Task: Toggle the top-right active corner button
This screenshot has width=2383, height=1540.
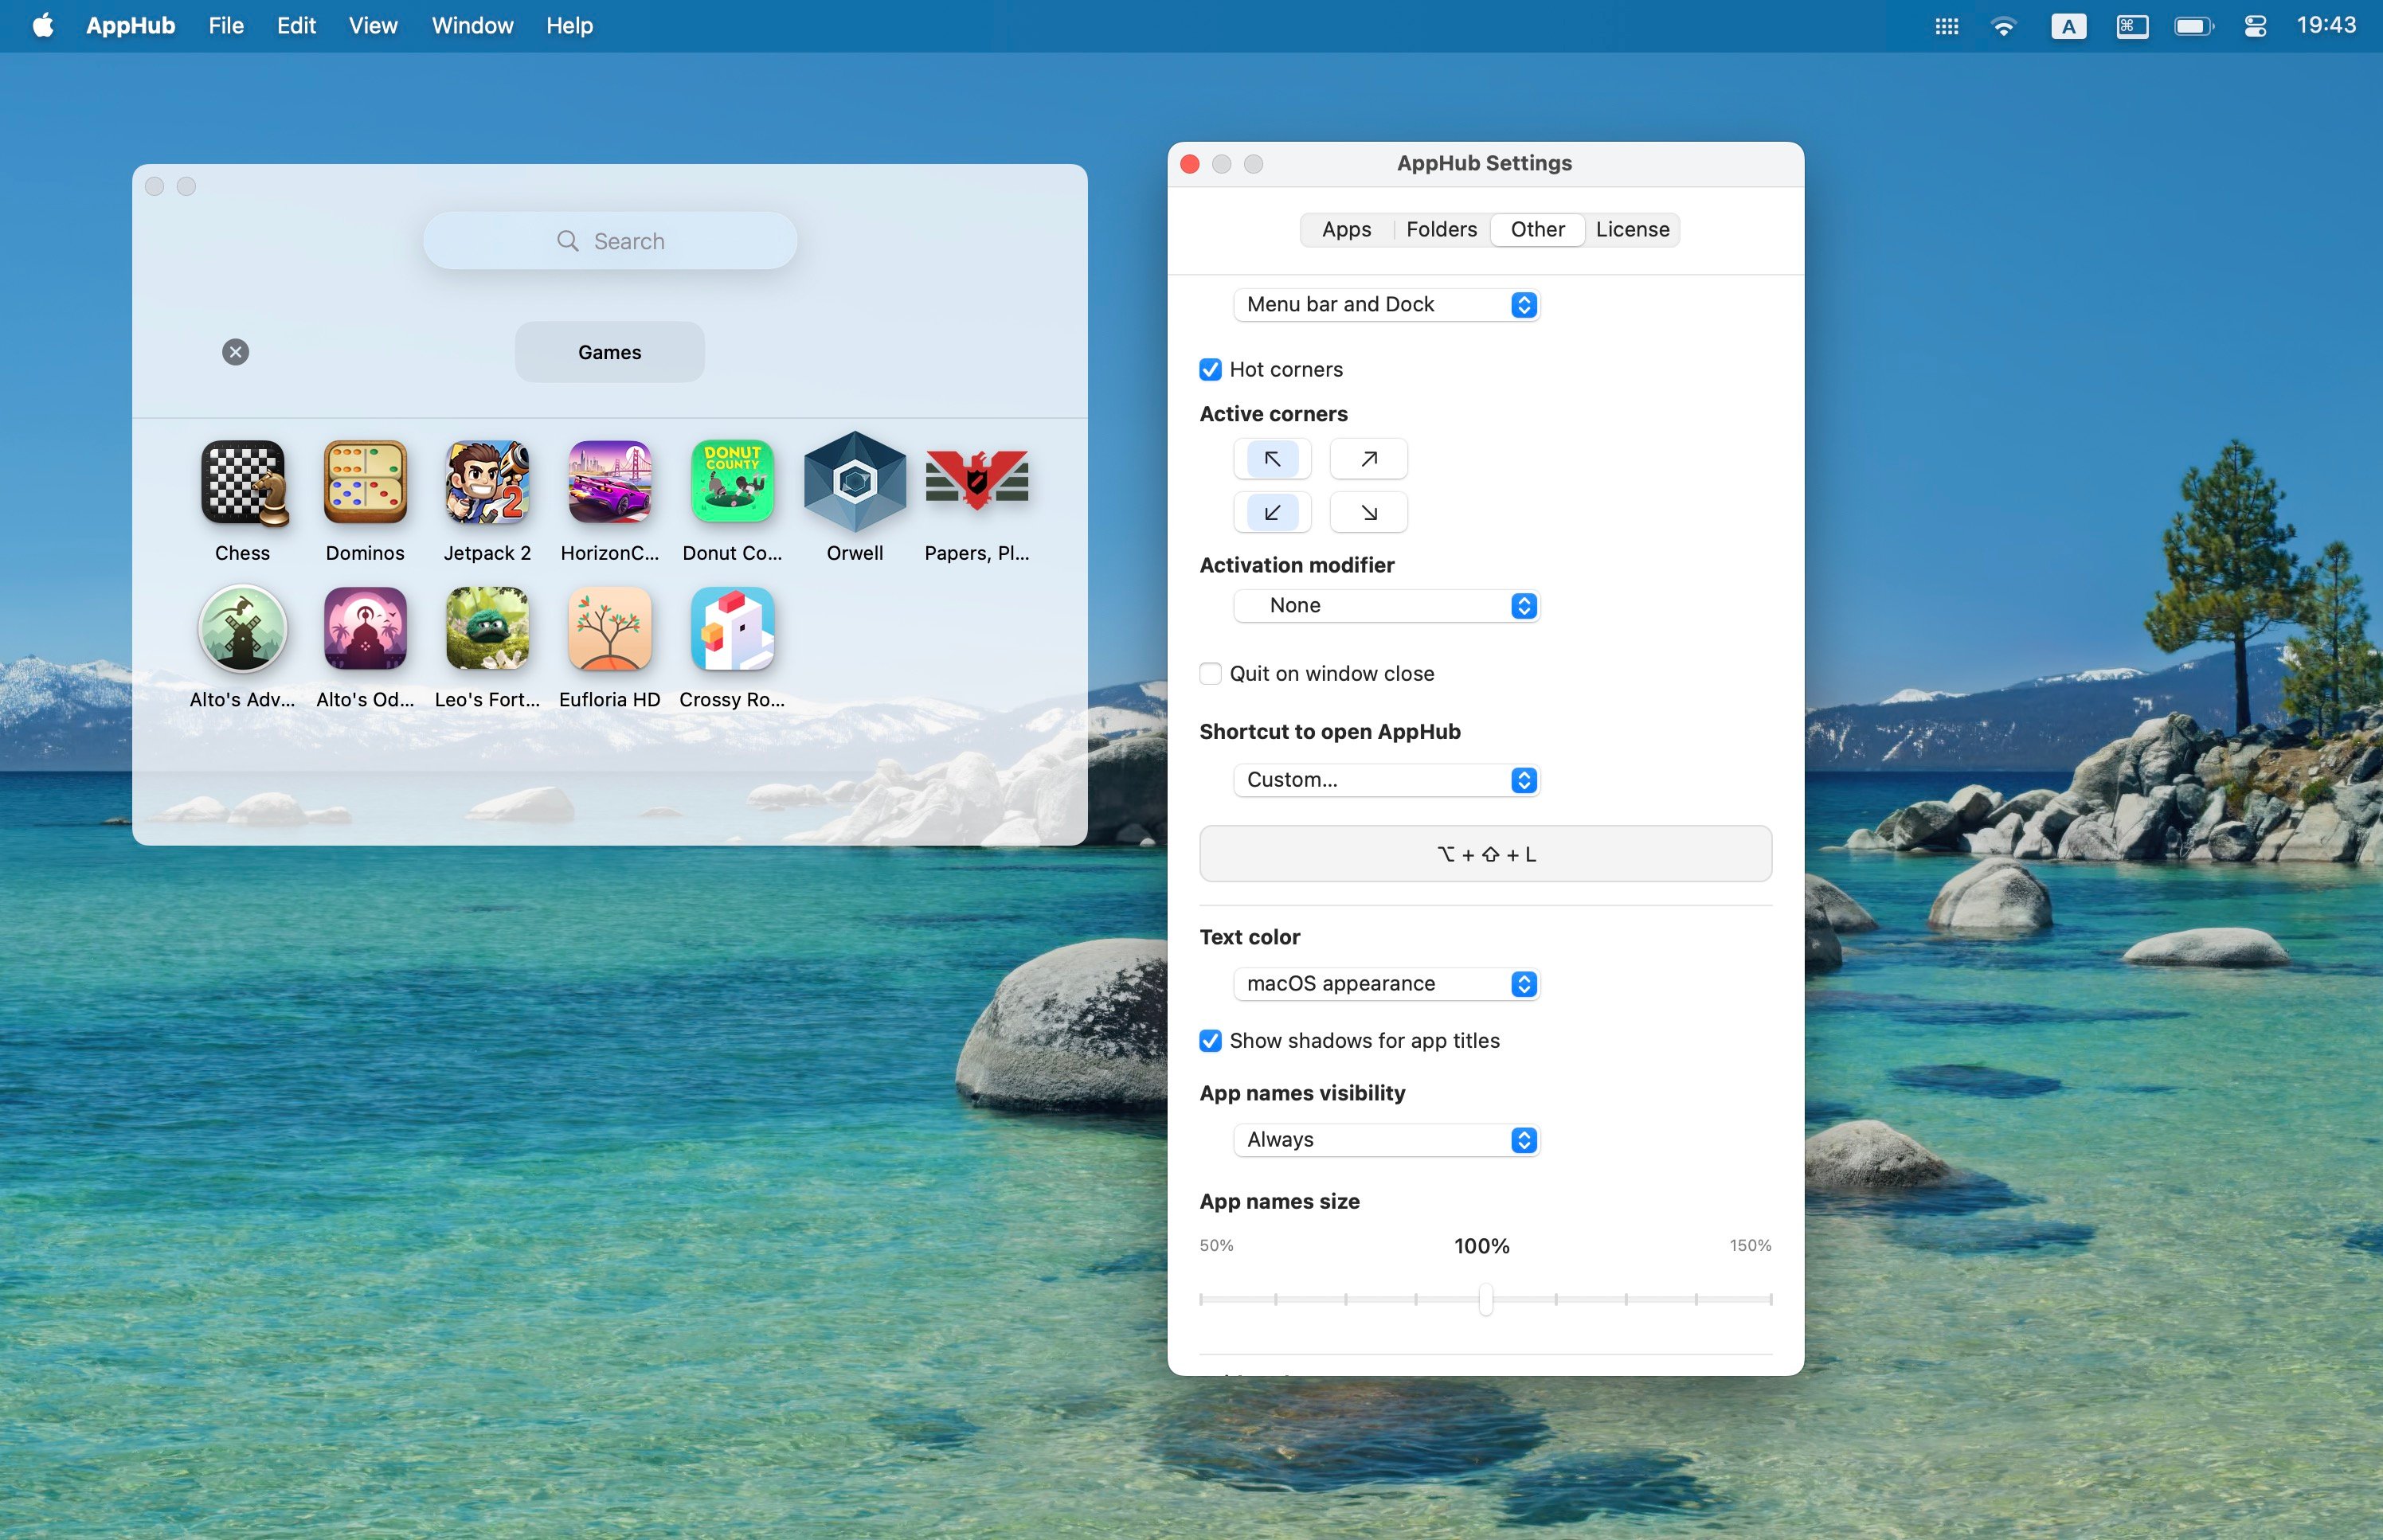Action: [x=1368, y=459]
